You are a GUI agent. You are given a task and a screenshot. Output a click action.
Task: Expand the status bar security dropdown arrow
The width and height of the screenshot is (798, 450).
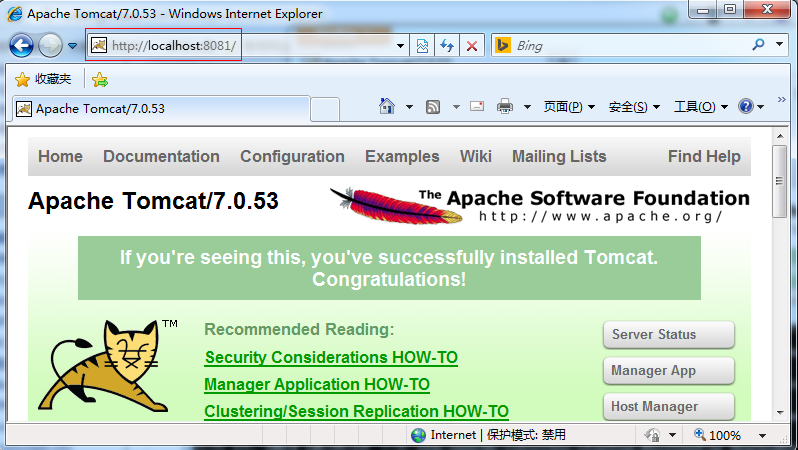(672, 435)
